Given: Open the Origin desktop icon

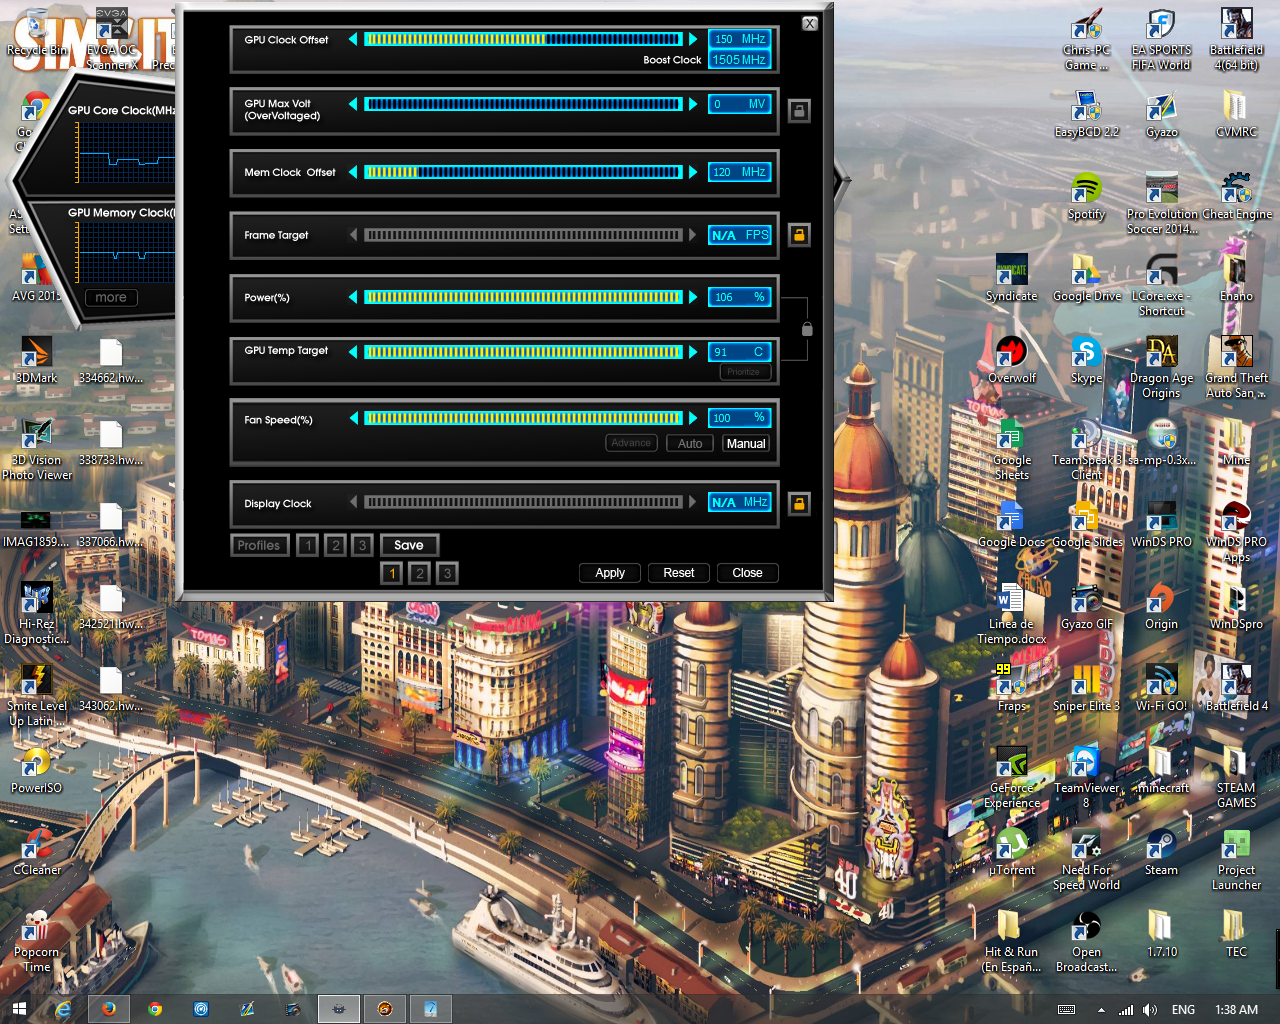Looking at the screenshot, I should (x=1161, y=605).
